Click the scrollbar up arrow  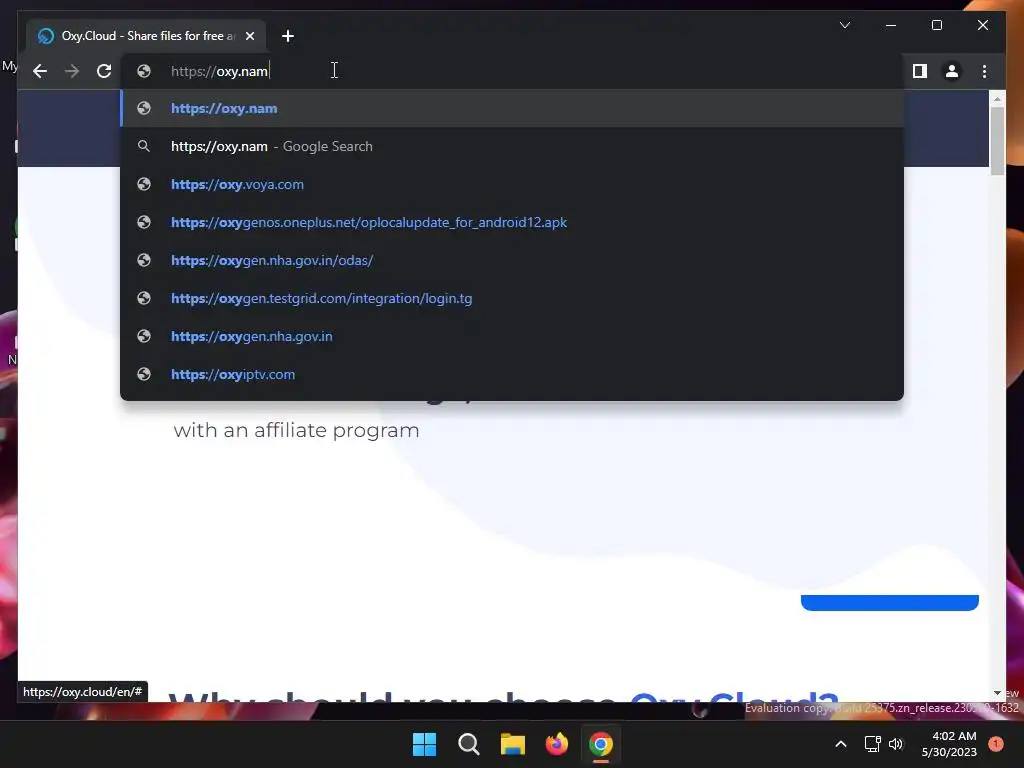pos(997,99)
